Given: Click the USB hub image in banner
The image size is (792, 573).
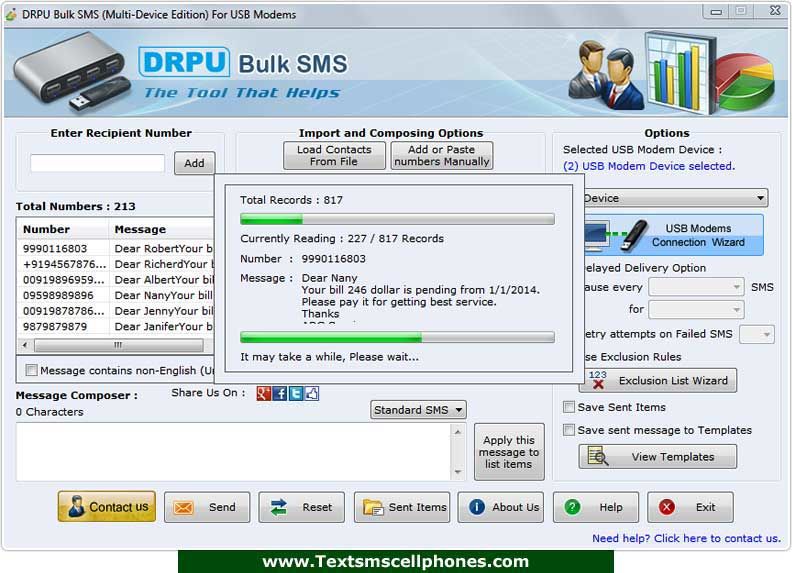Looking at the screenshot, I should click(x=72, y=71).
